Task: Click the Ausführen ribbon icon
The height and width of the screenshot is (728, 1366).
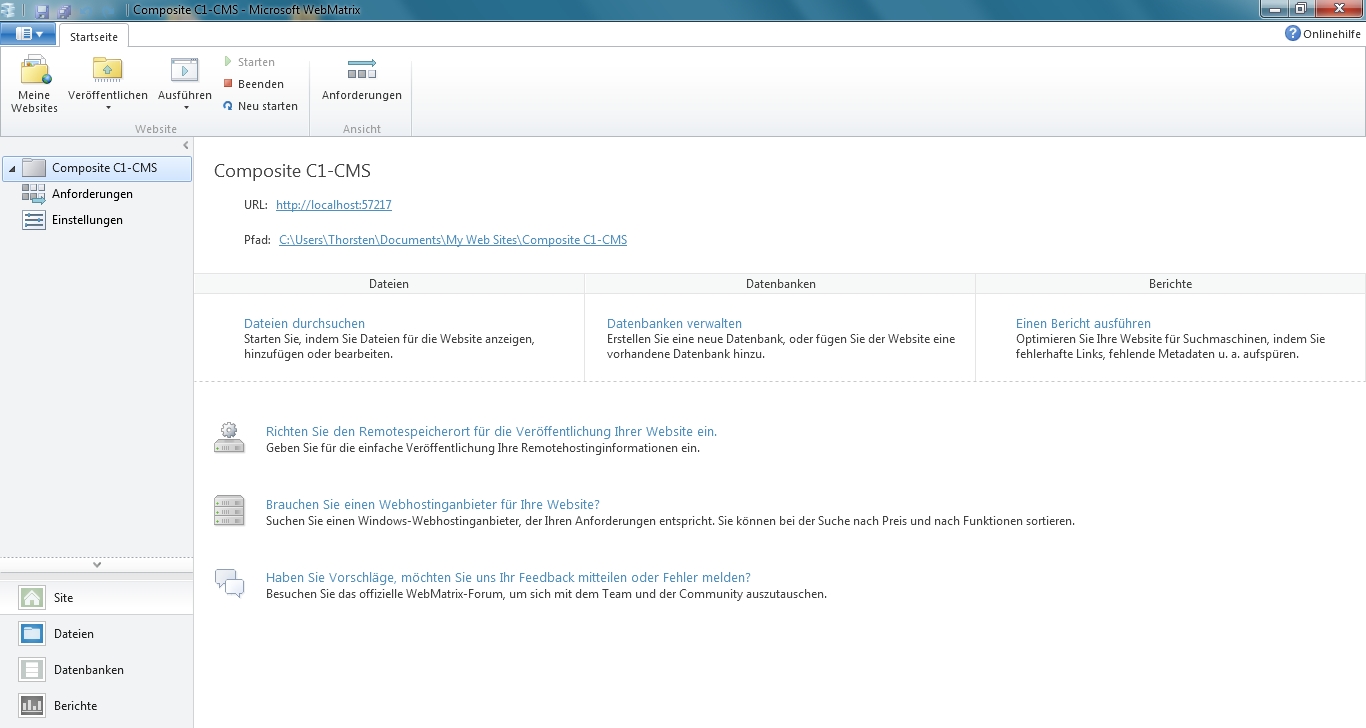Action: click(185, 70)
